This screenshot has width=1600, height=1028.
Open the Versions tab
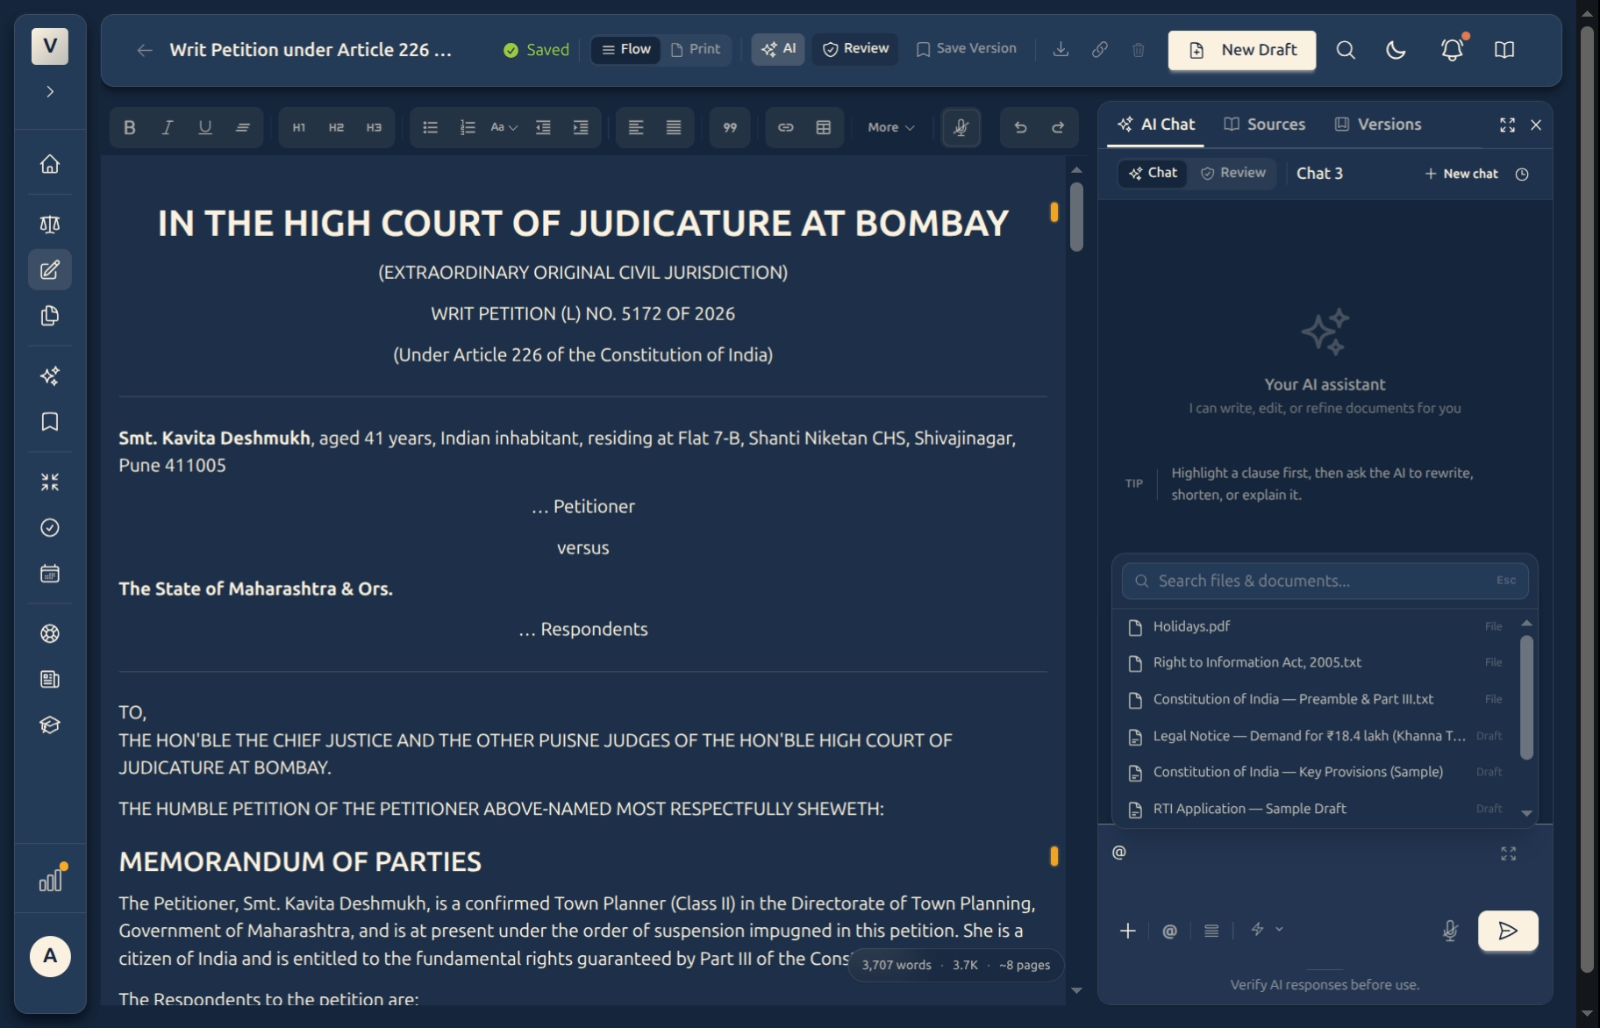coord(1377,125)
